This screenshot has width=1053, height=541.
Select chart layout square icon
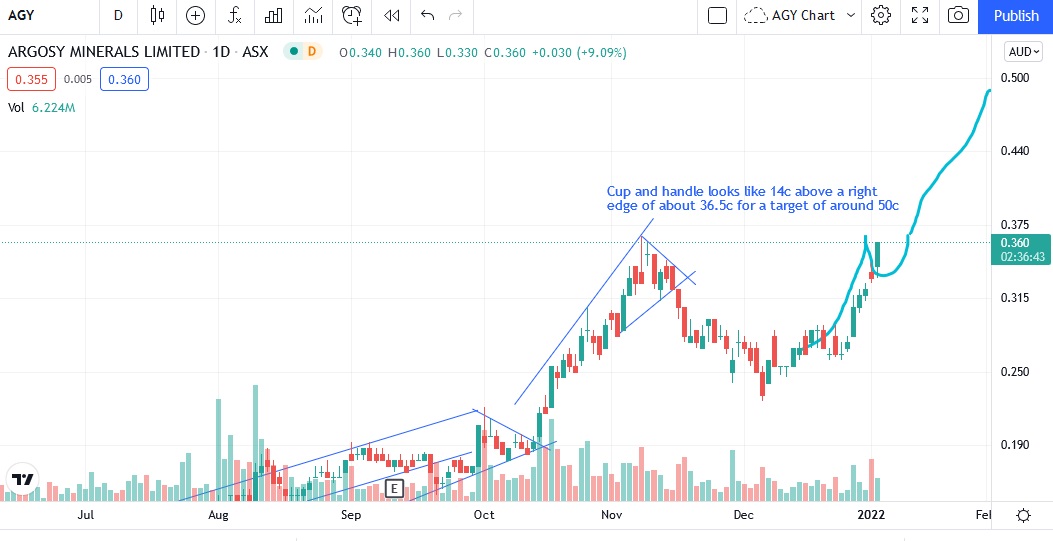point(717,15)
